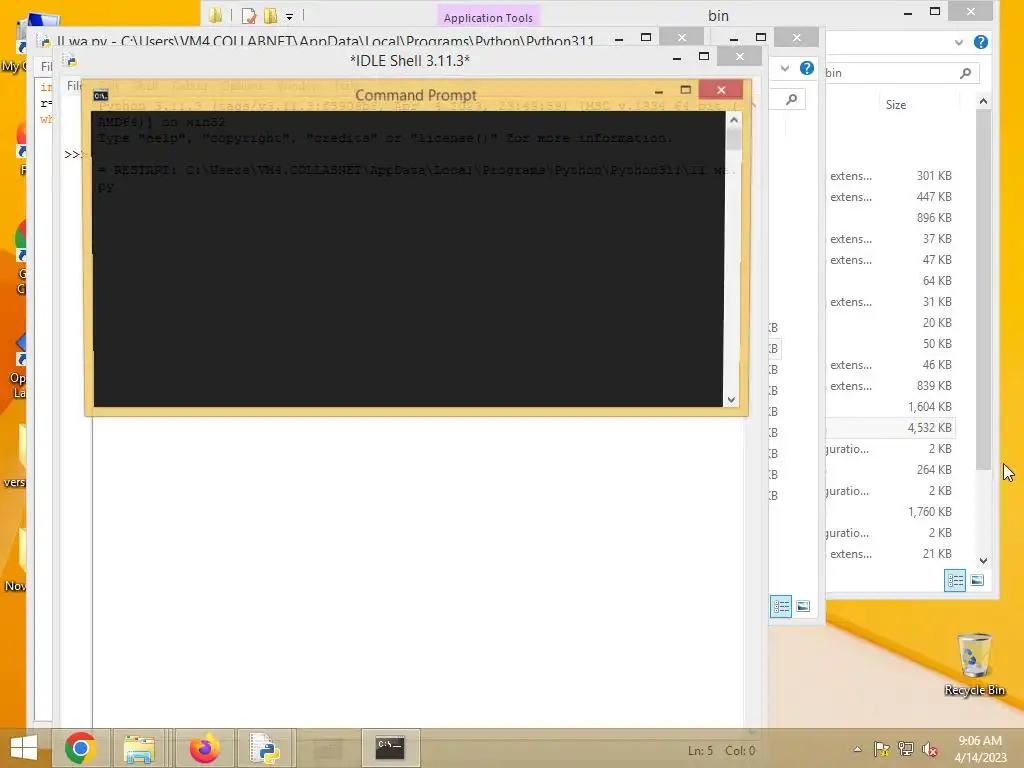Image resolution: width=1024 pixels, height=768 pixels.
Task: Switch to Python IDLE taskbar icon
Action: [266, 748]
